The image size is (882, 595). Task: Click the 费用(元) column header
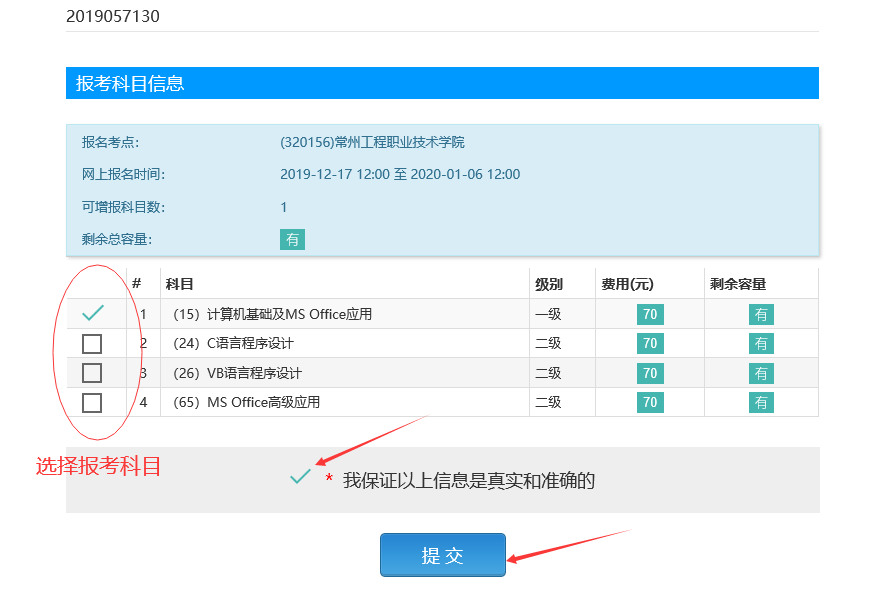[x=627, y=284]
